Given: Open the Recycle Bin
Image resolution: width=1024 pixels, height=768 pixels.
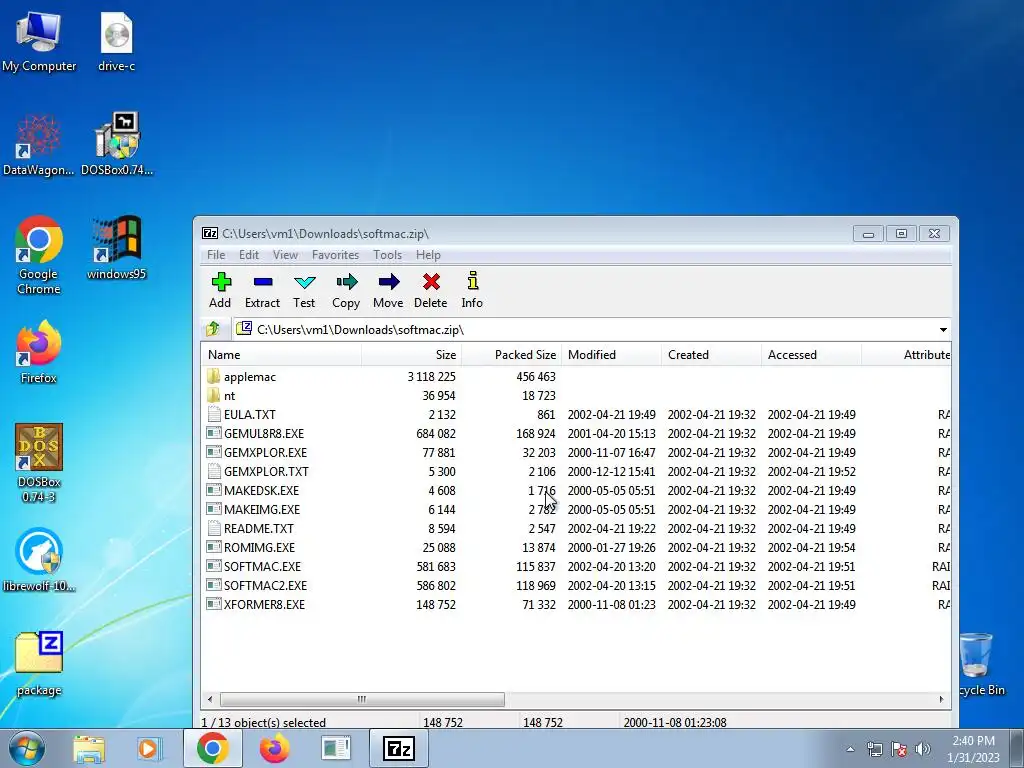Looking at the screenshot, I should coord(980,664).
